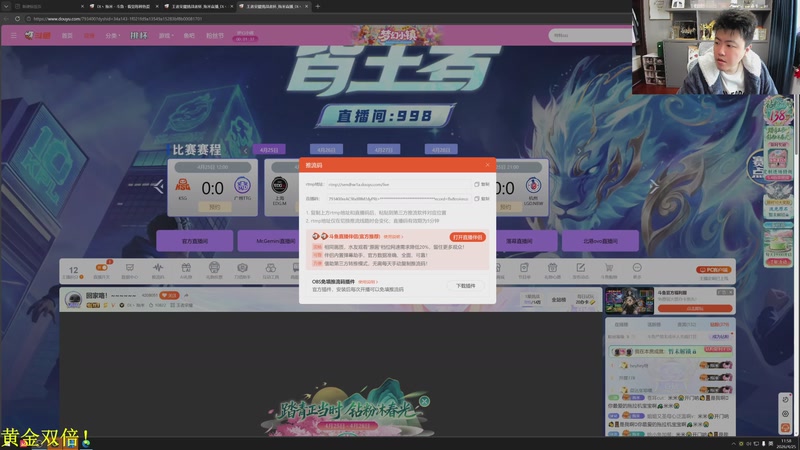Click the 梦幻小镇 header banner
This screenshot has width=800, height=450.
click(x=397, y=35)
